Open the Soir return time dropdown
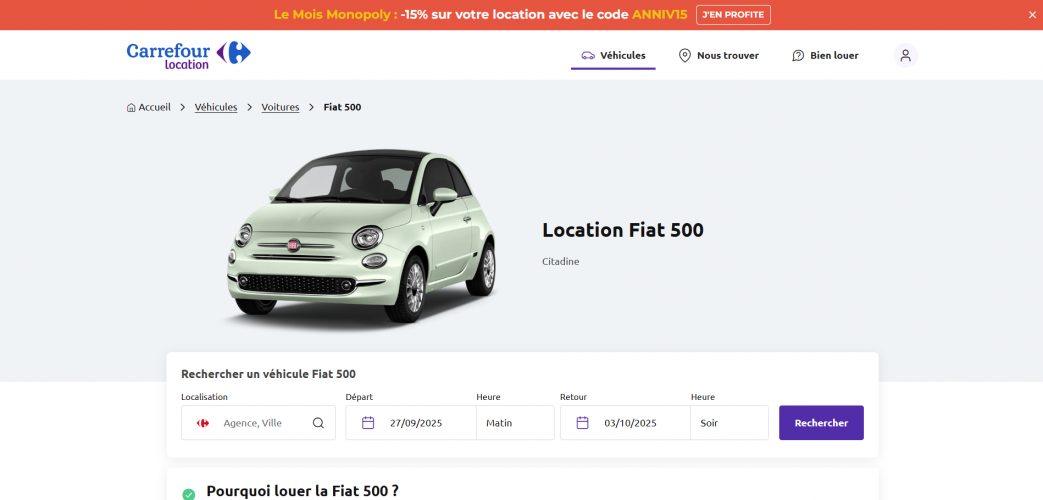Viewport: 1043px width, 500px height. 729,423
